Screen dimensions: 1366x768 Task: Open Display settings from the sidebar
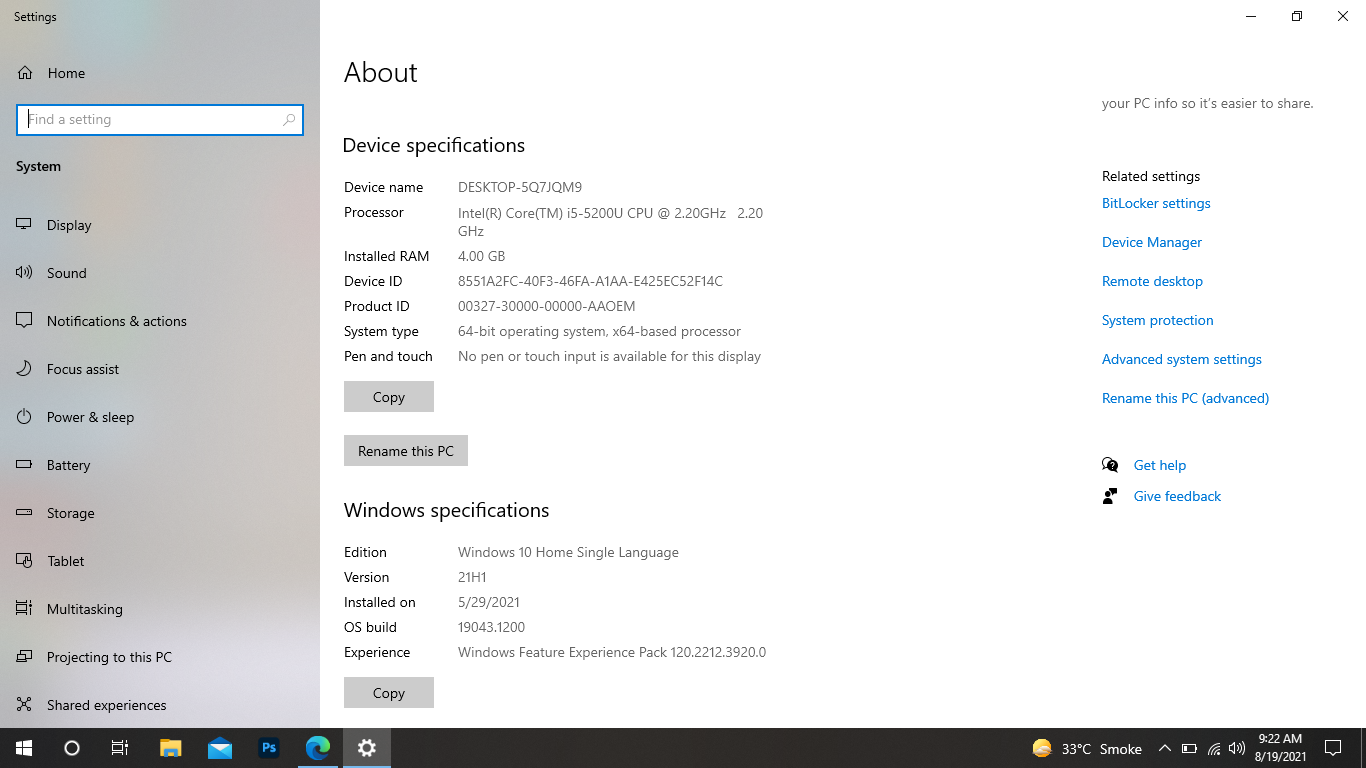[67, 224]
